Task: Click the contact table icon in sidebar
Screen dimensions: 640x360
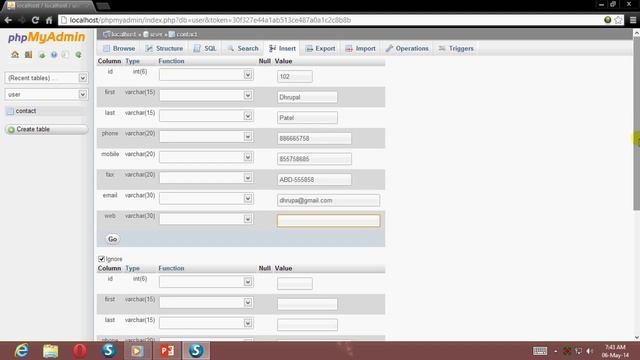Action: [x=10, y=111]
